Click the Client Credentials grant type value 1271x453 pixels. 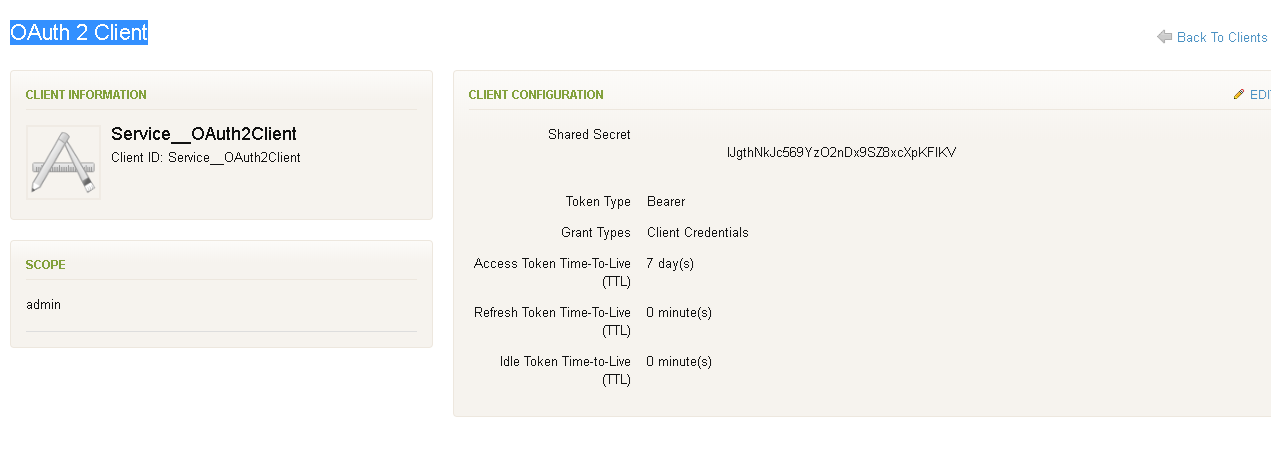click(x=698, y=233)
